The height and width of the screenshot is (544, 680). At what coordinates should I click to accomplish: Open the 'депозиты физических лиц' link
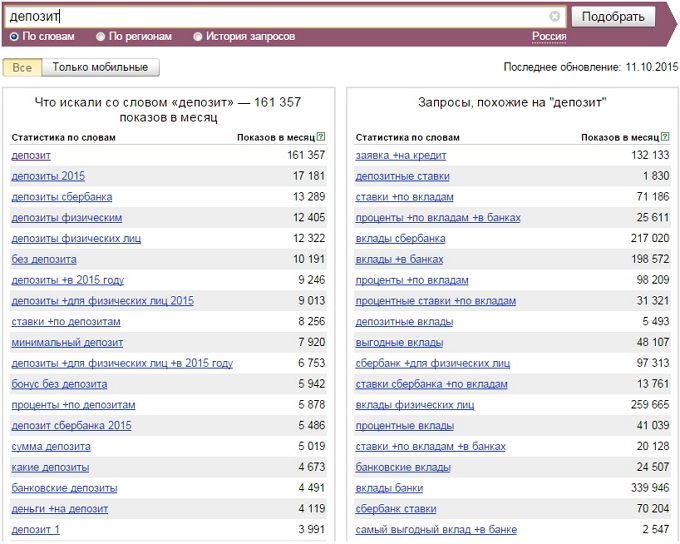pos(76,239)
